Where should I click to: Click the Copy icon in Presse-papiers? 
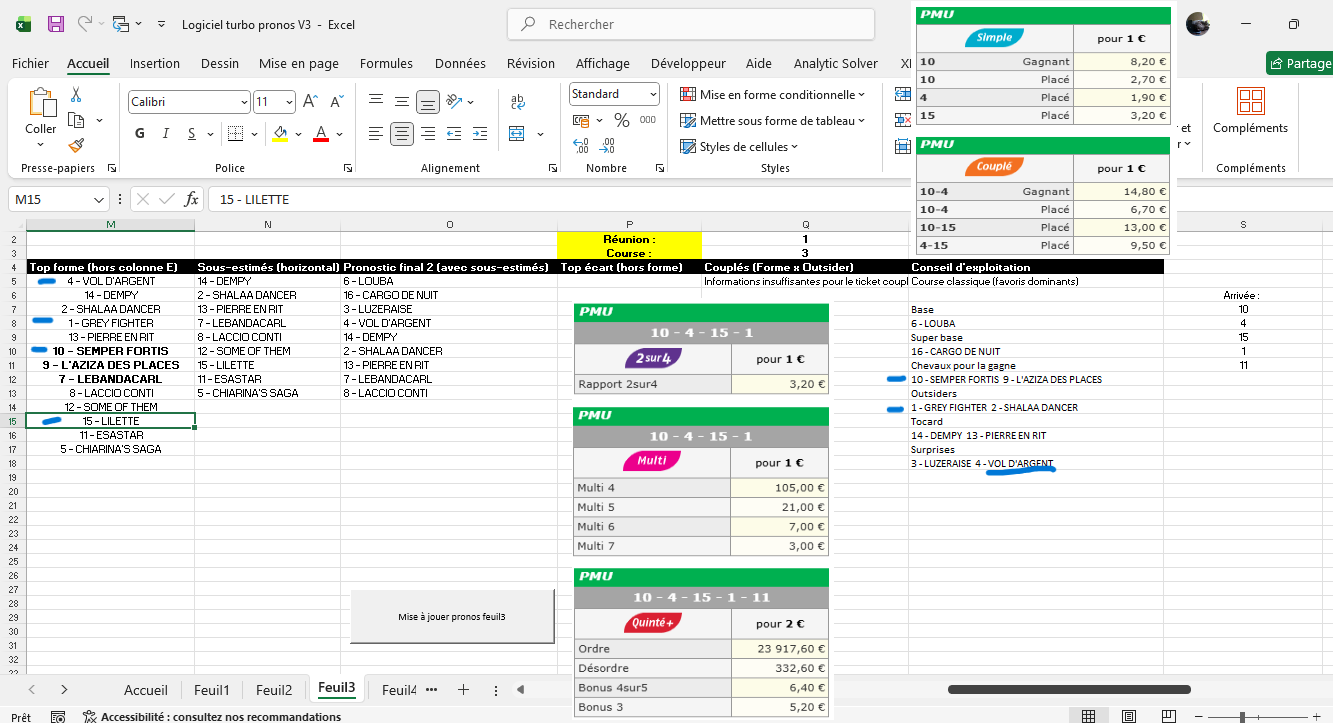click(76, 120)
